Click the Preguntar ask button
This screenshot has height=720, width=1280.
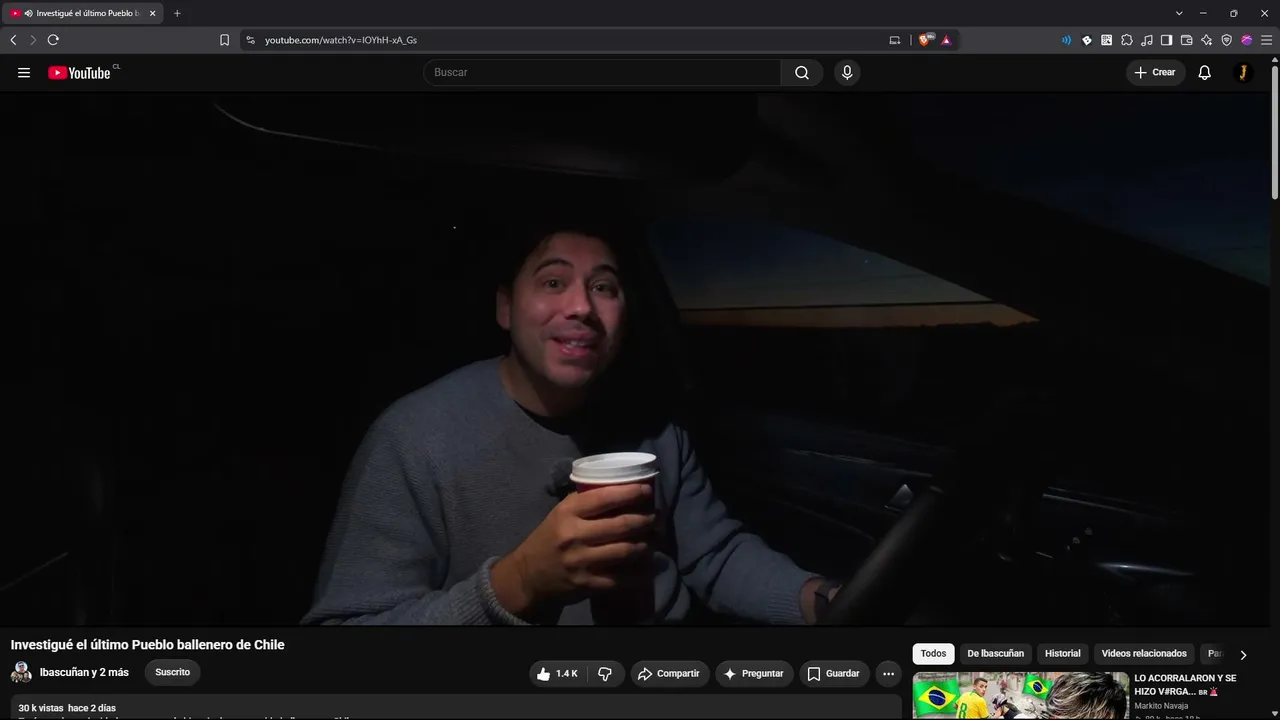click(754, 674)
